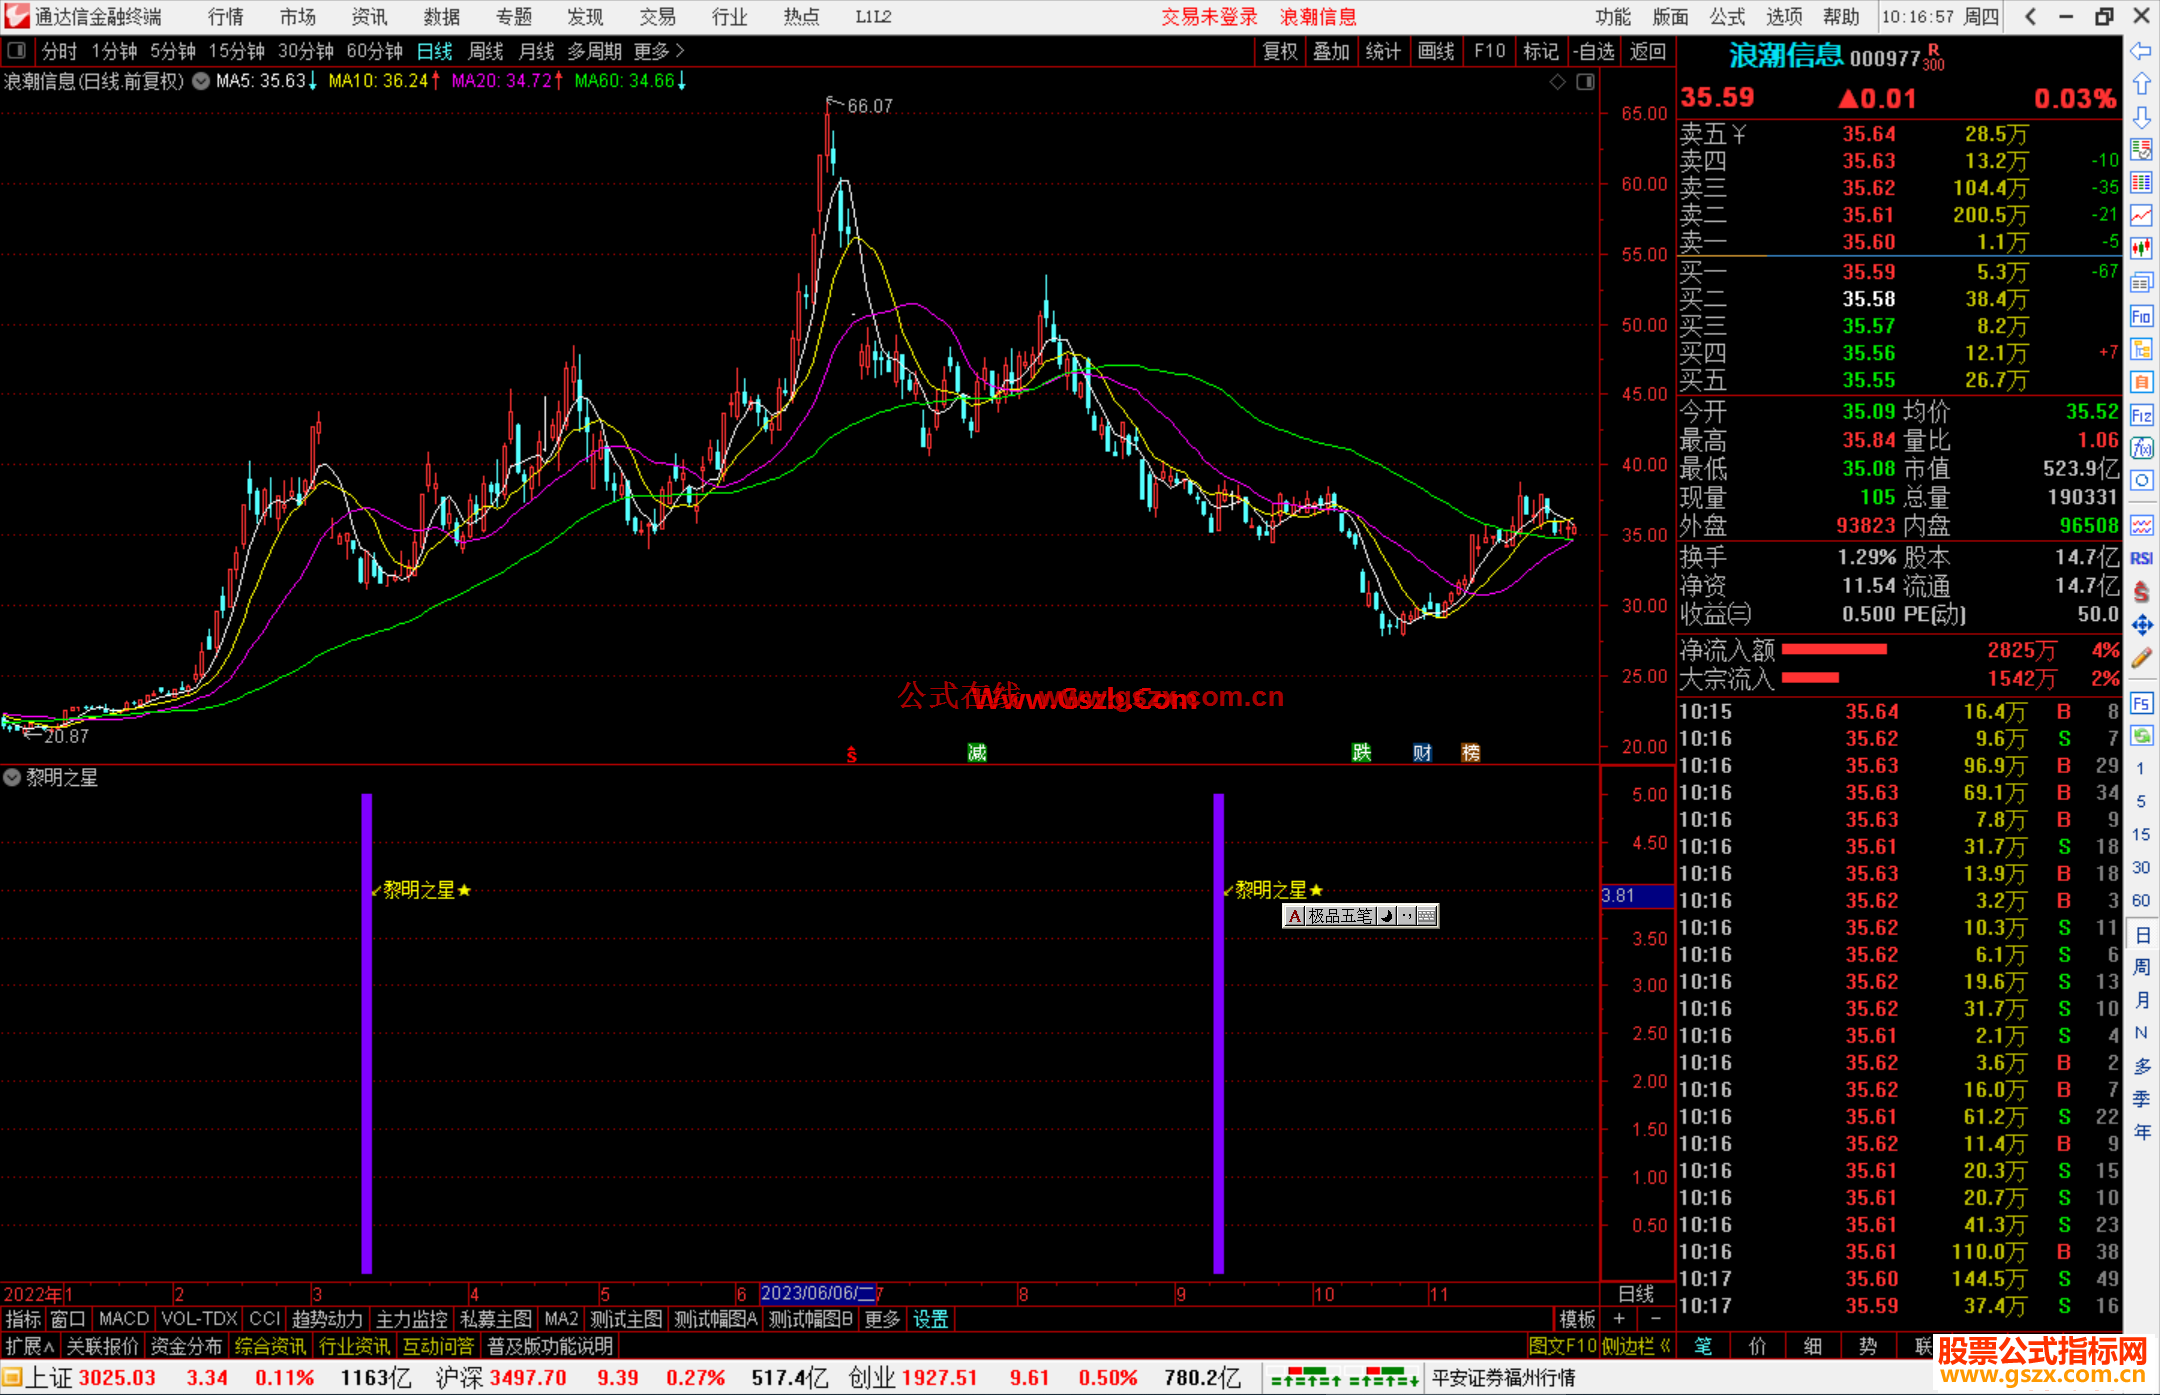Click the candlestick chart icon in sidebar

(x=2141, y=249)
